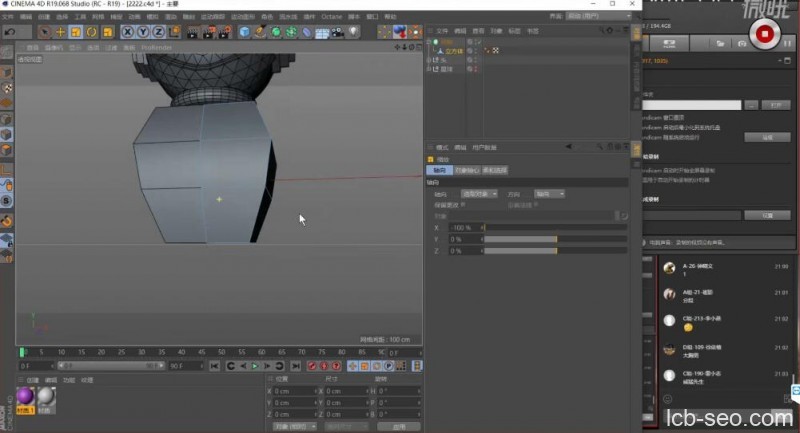Open Edit Render Settings clapperboard icon
Image resolution: width=800 pixels, height=433 pixels.
click(224, 32)
